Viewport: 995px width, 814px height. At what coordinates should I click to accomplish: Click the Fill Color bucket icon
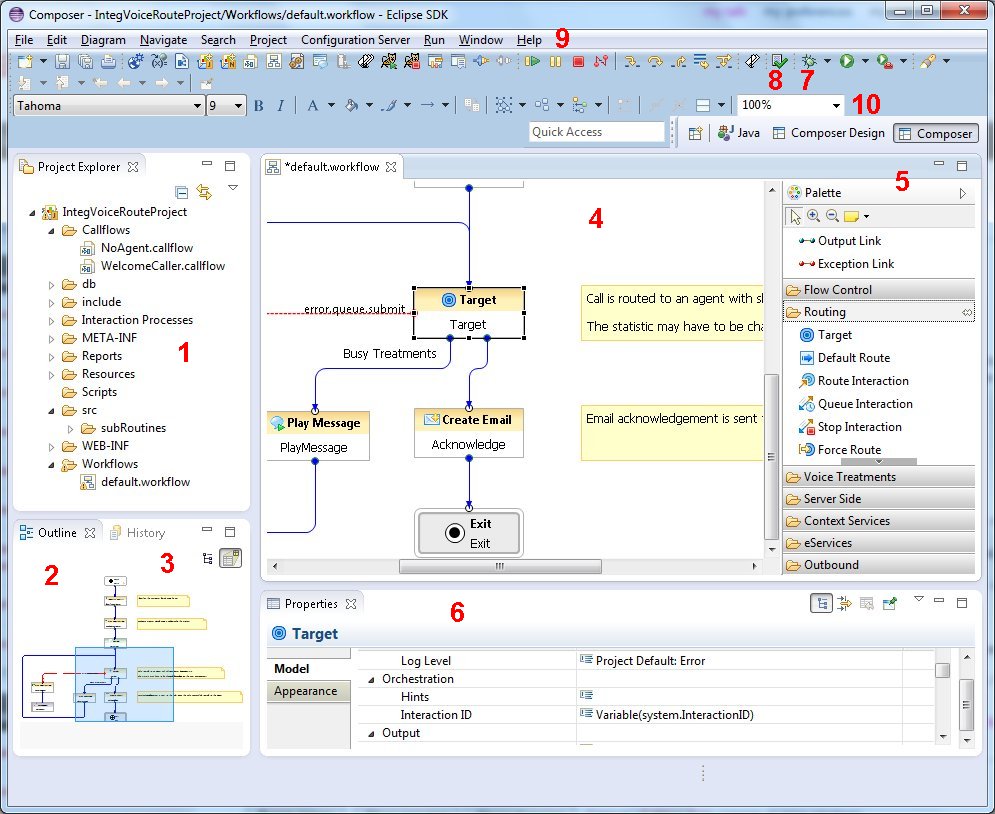pos(351,105)
